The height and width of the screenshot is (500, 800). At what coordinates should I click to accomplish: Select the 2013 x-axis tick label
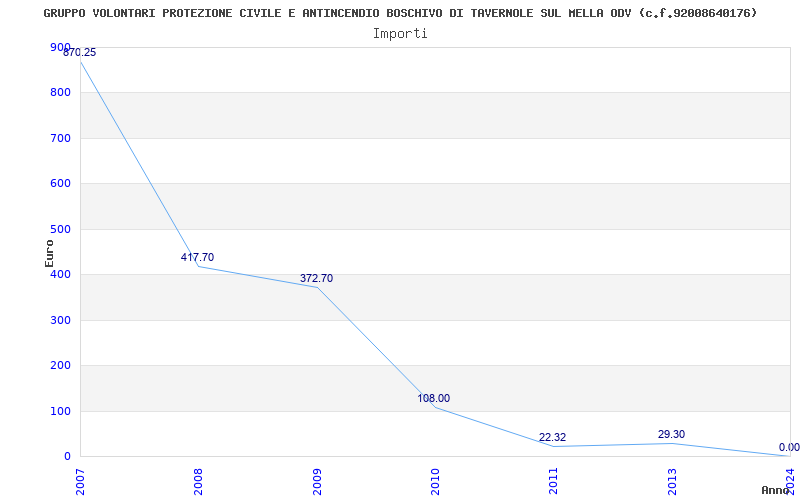[673, 480]
